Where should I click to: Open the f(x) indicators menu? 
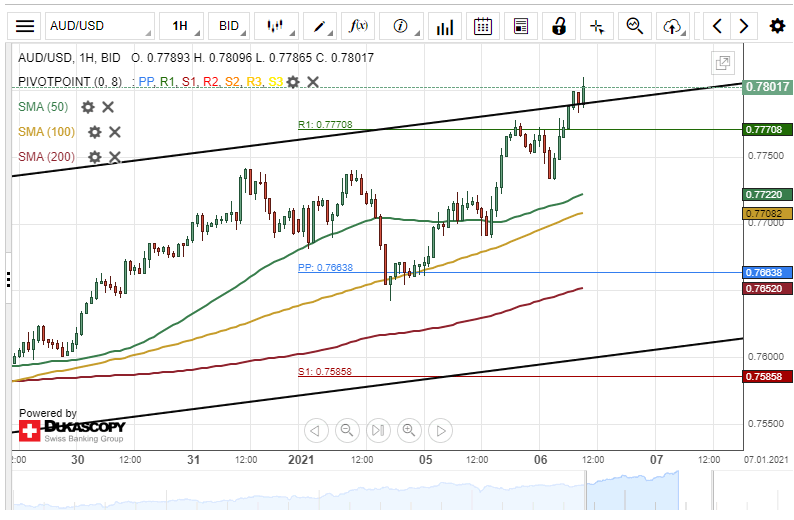click(x=357, y=26)
